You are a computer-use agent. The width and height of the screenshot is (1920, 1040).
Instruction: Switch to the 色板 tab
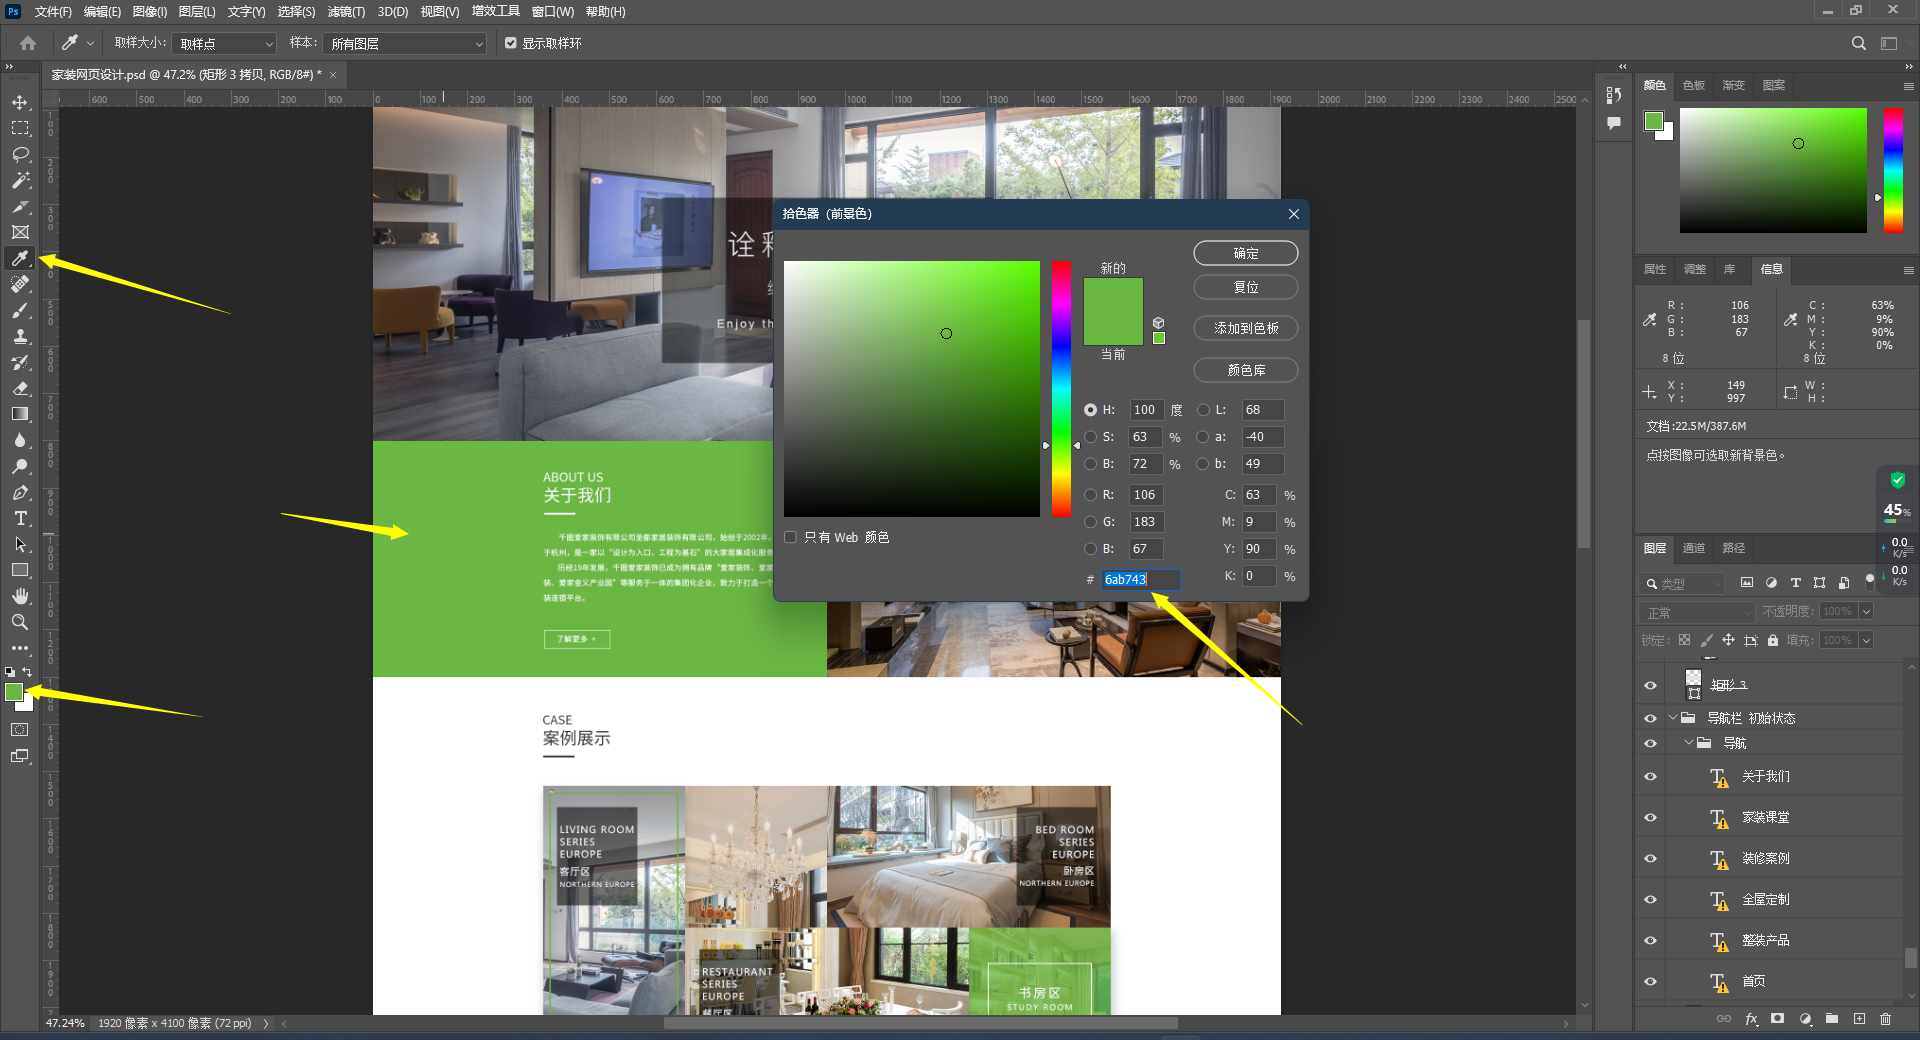click(1694, 85)
